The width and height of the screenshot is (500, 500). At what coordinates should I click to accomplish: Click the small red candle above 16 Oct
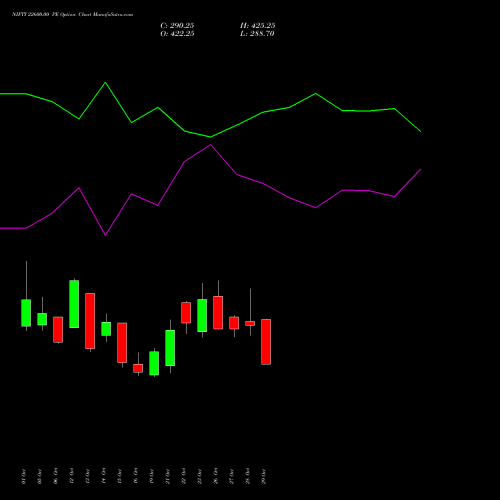(138, 368)
